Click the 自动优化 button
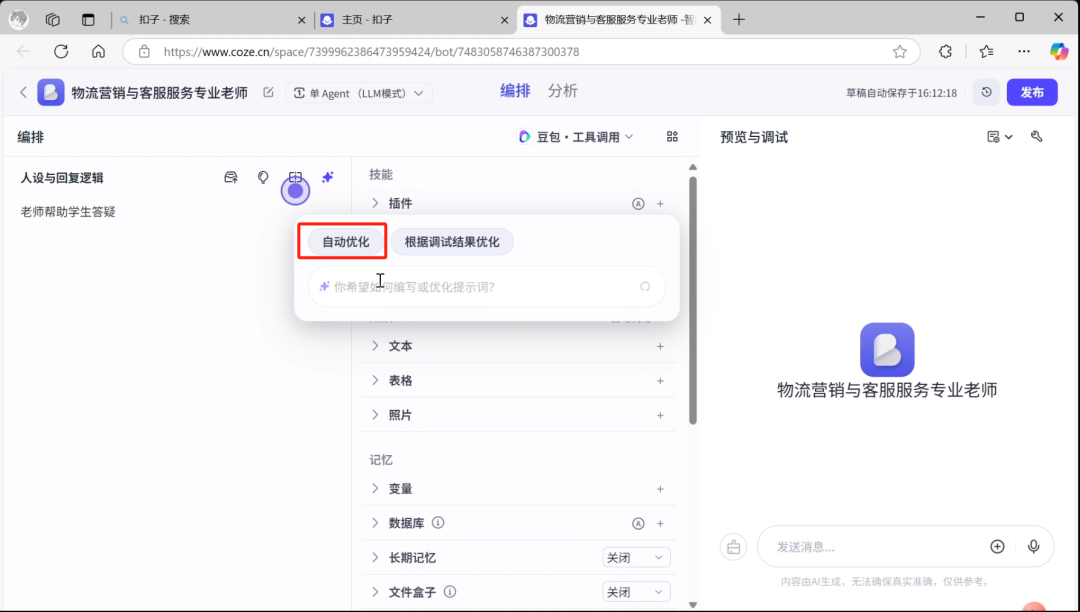 (x=341, y=241)
